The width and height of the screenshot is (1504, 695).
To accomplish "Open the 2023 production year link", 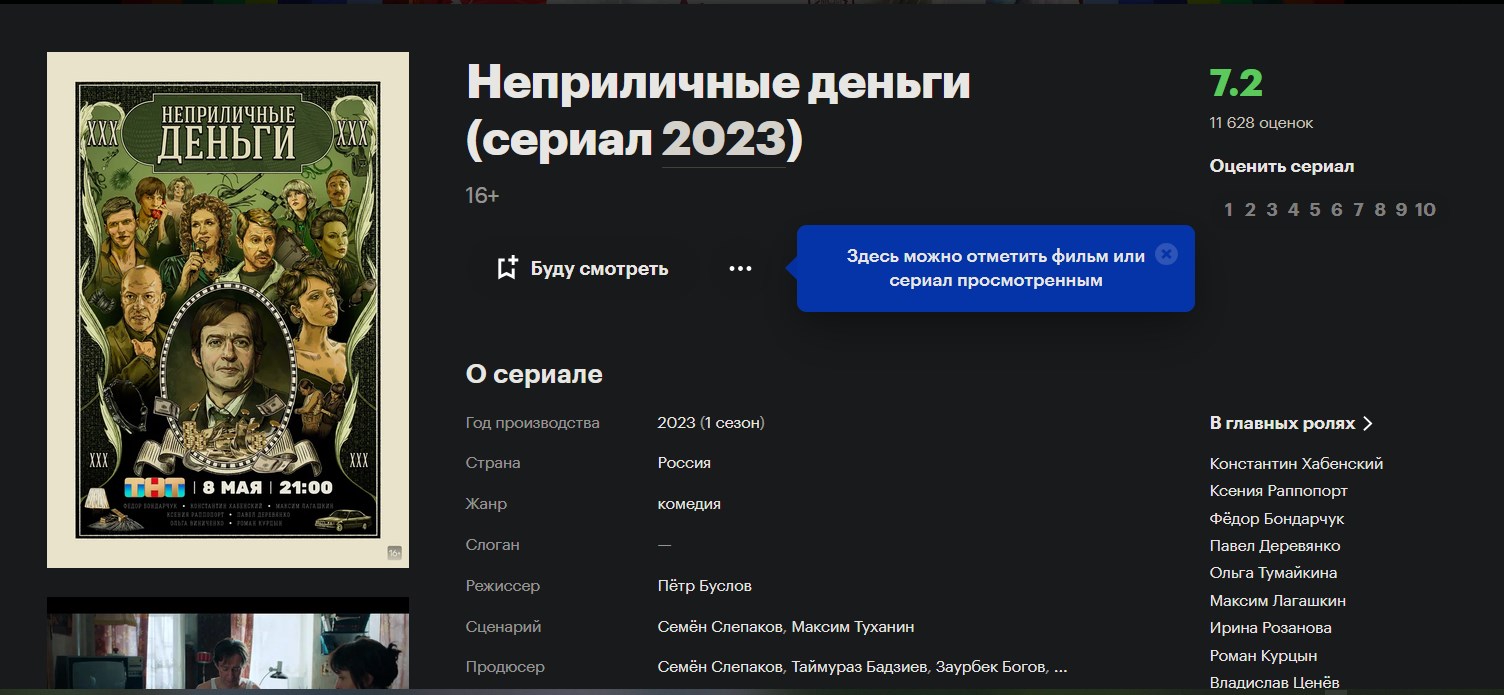I will pos(676,423).
